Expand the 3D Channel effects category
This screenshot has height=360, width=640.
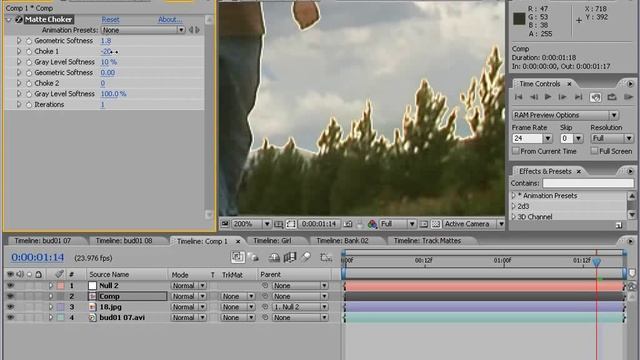click(514, 217)
